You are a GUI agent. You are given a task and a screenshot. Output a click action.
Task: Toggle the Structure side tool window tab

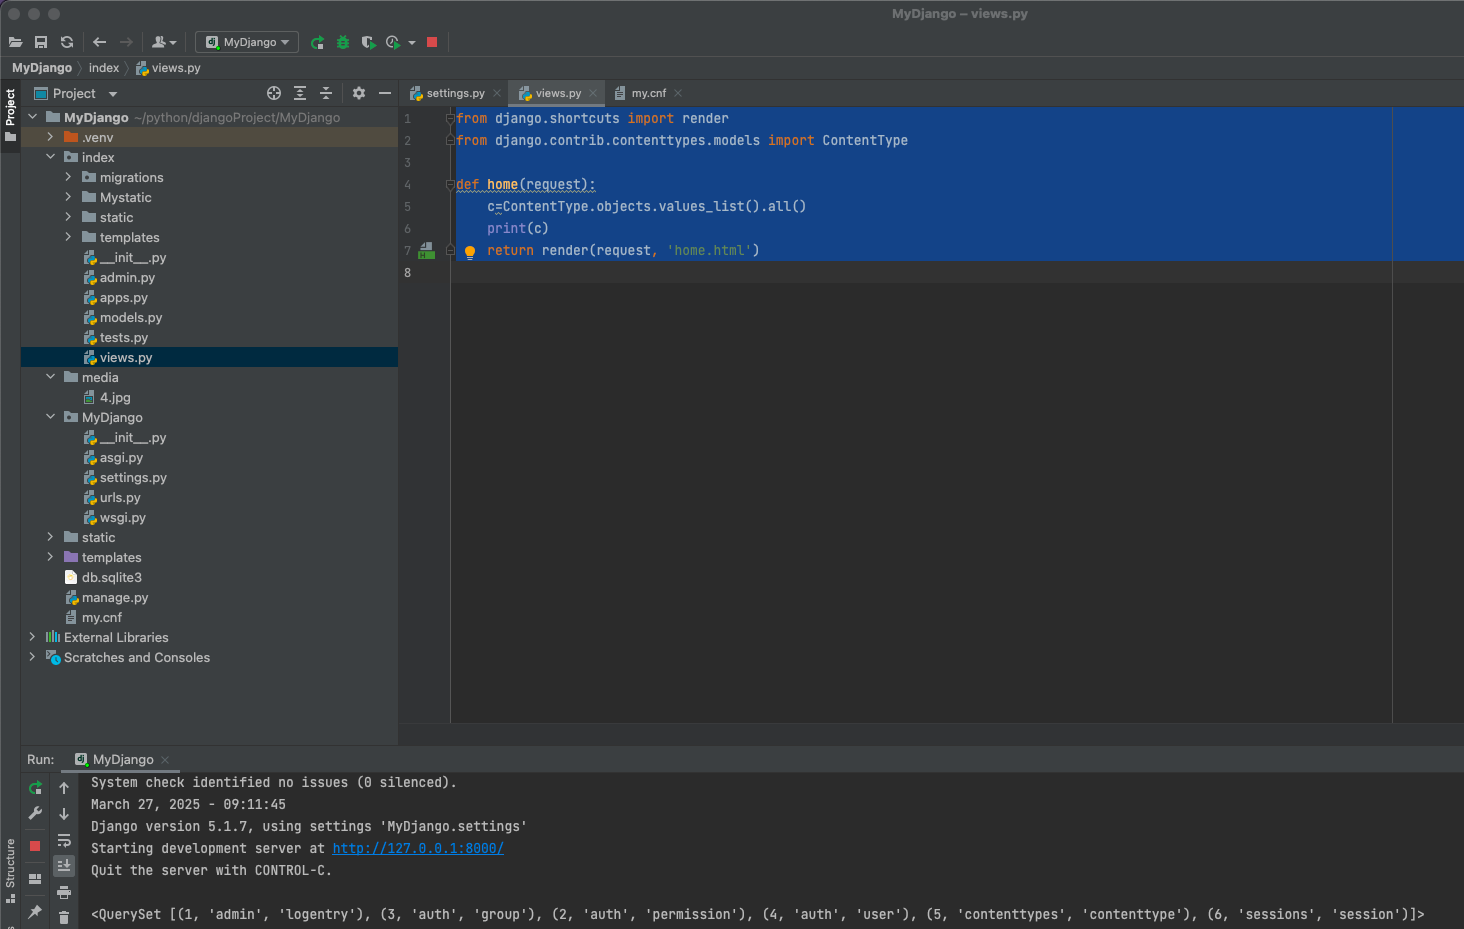tap(10, 870)
